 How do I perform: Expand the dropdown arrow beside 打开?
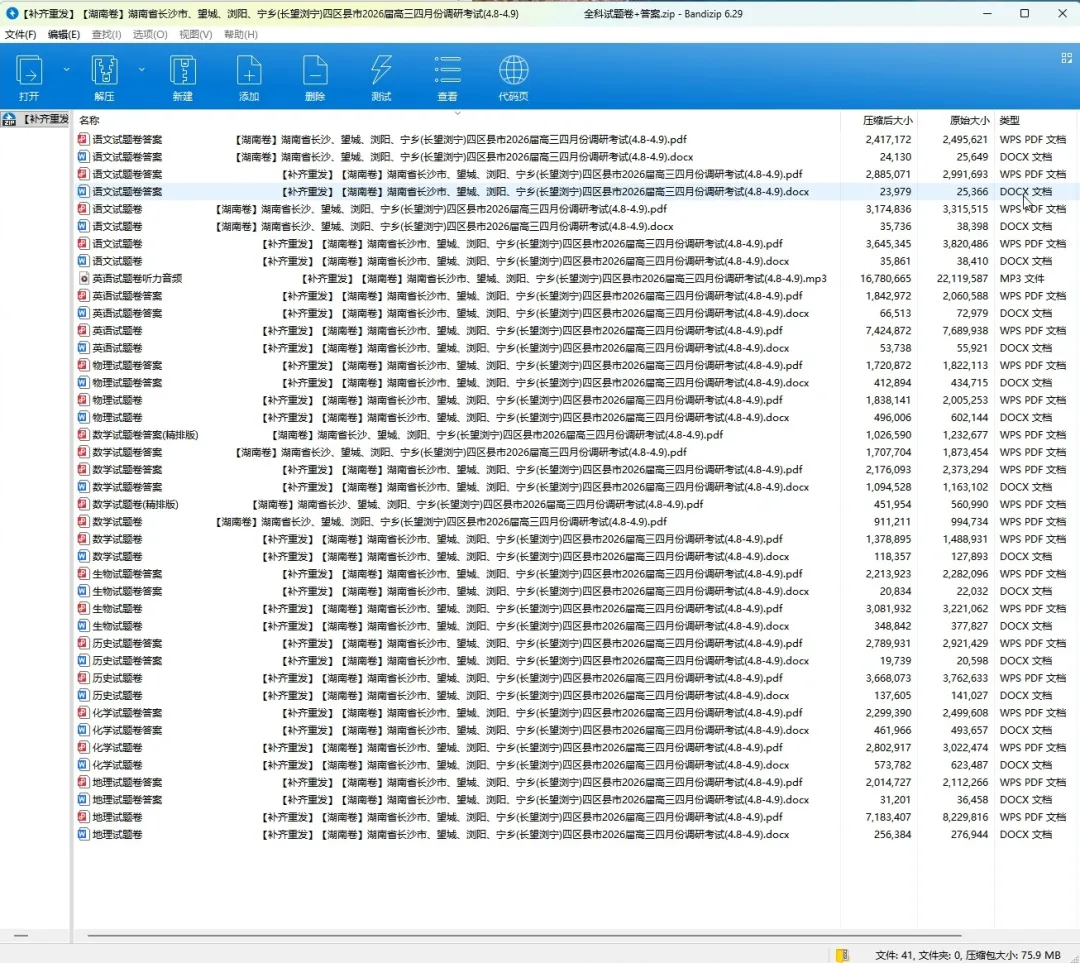click(x=66, y=70)
